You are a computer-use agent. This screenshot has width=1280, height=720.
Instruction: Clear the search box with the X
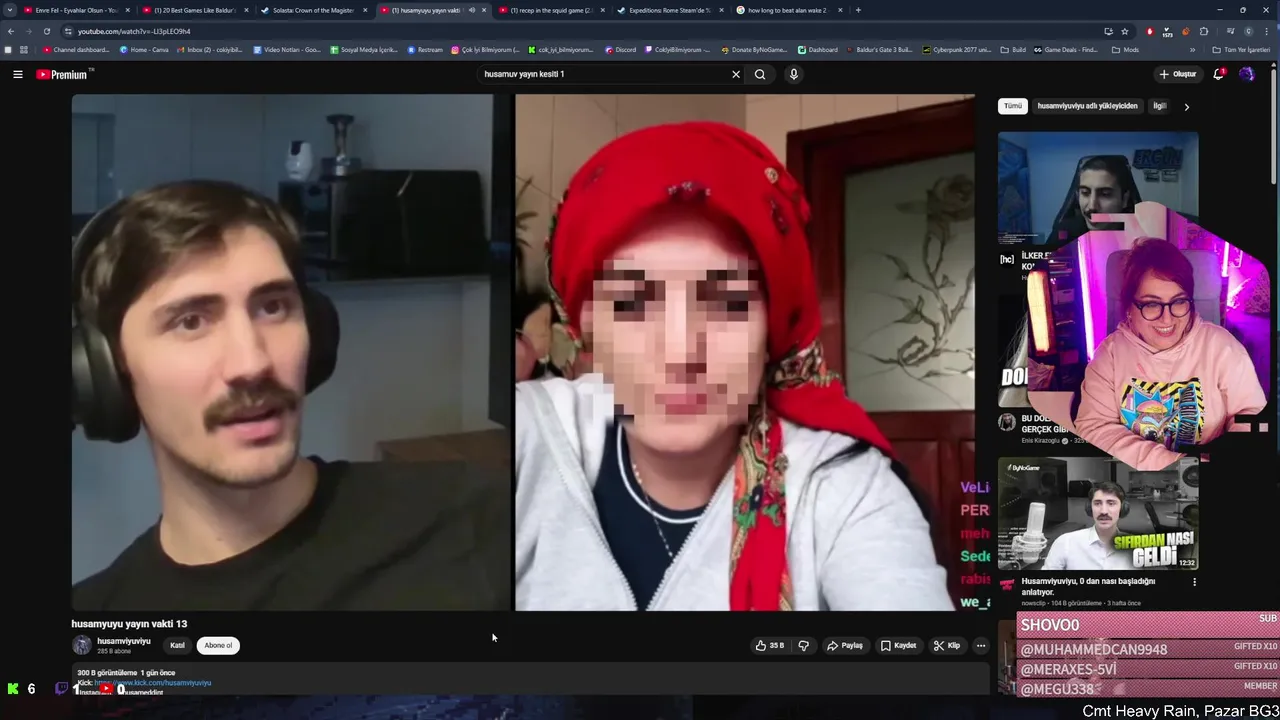[x=736, y=74]
